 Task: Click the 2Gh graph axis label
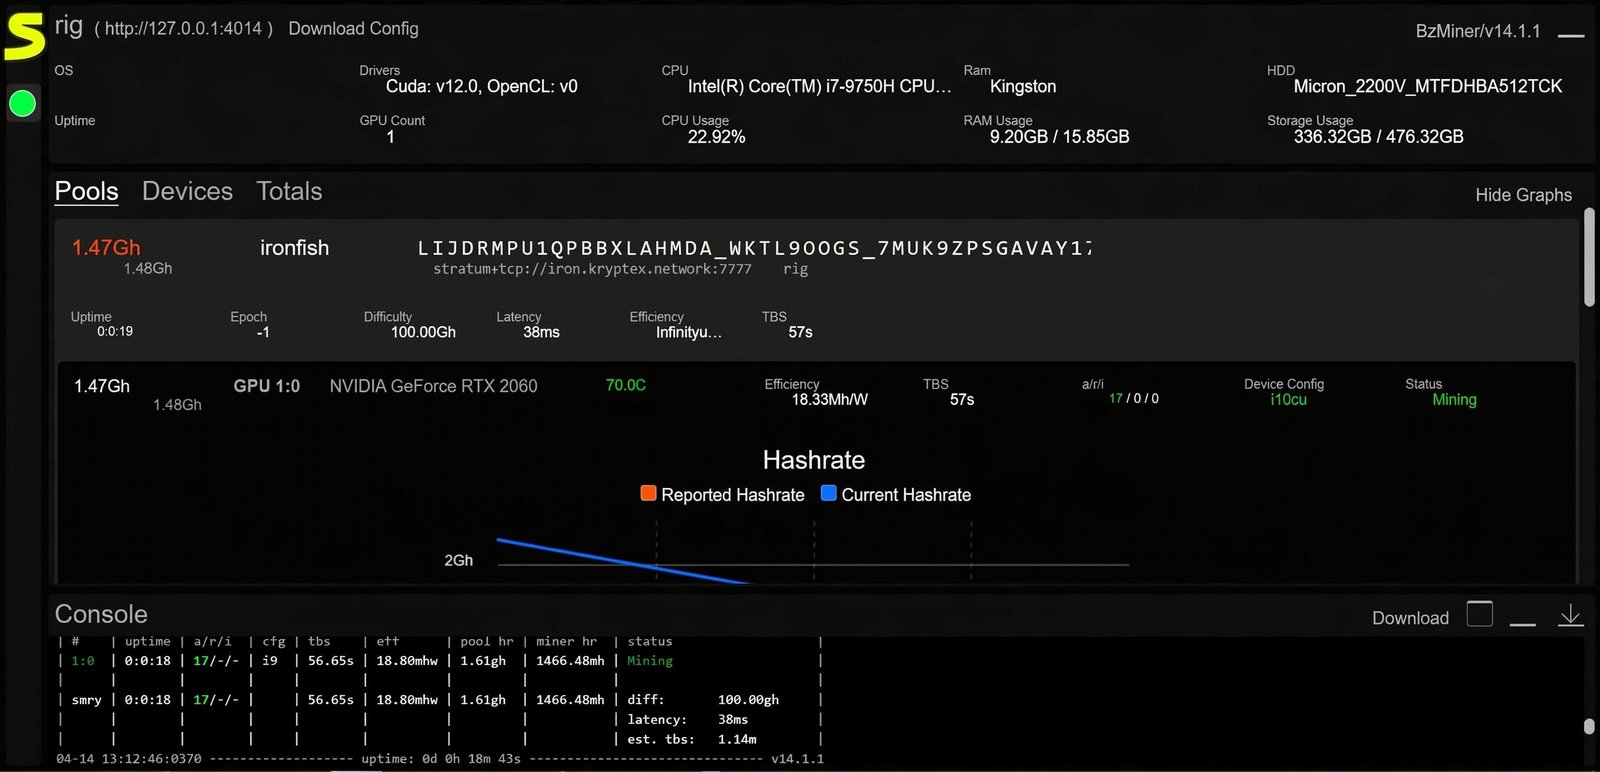(x=459, y=561)
